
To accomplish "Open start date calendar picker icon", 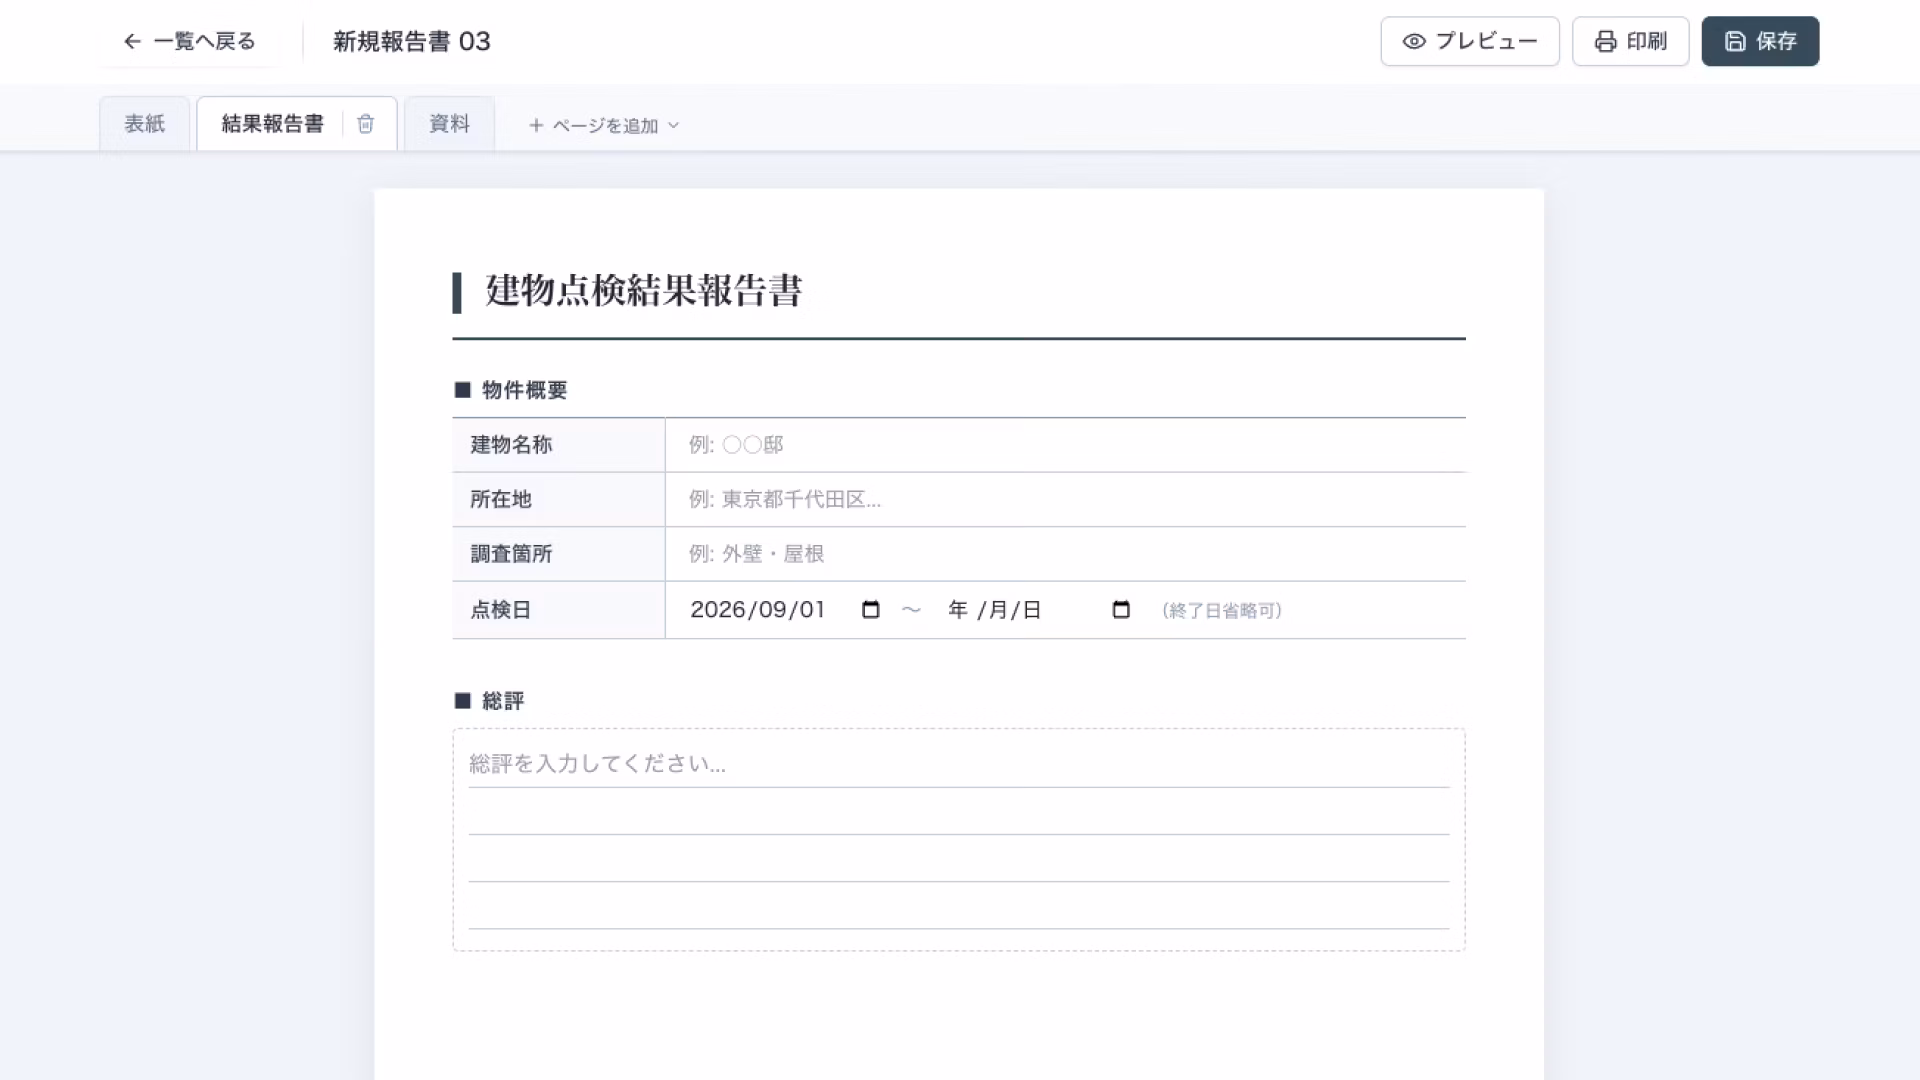I will (x=871, y=610).
